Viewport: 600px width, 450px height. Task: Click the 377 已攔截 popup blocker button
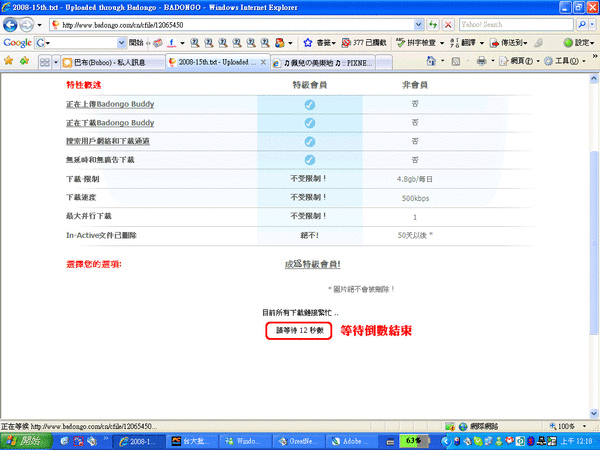[364, 42]
